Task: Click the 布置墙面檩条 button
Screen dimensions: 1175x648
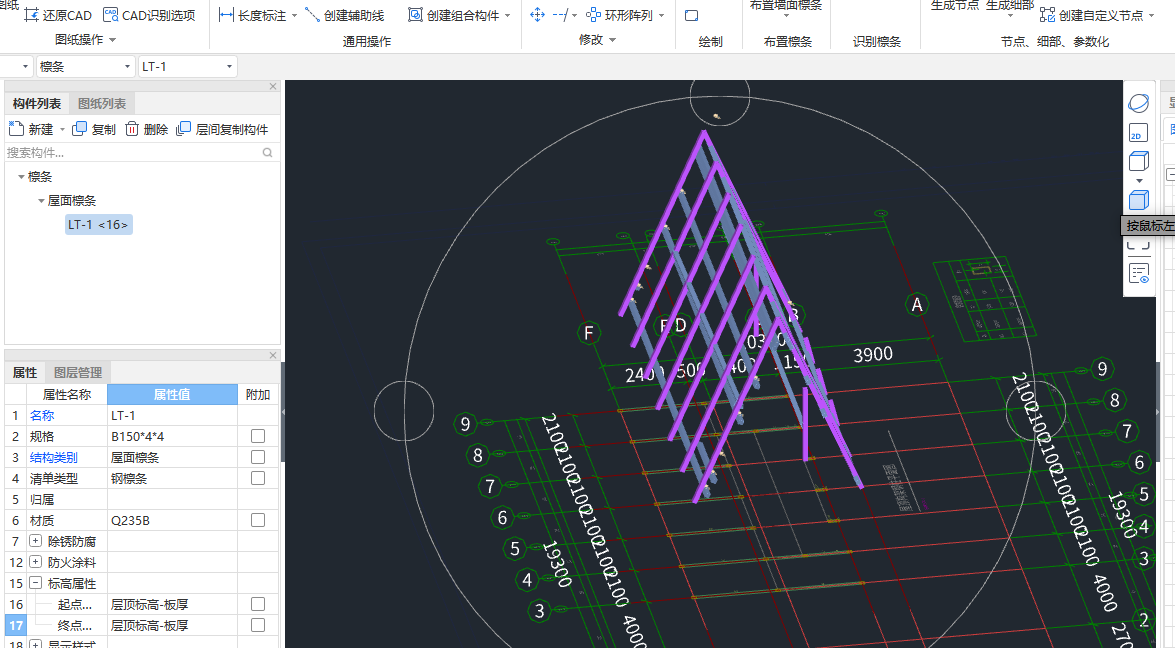Action: (x=786, y=6)
